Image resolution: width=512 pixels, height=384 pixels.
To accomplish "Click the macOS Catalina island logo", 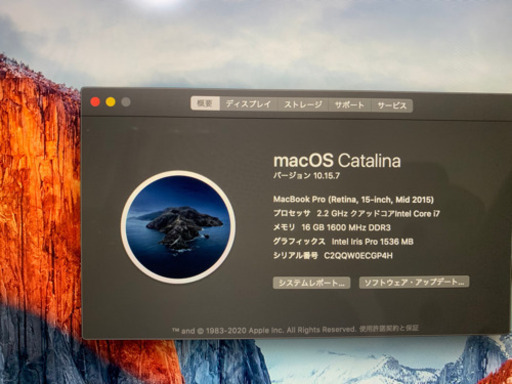I will (178, 227).
